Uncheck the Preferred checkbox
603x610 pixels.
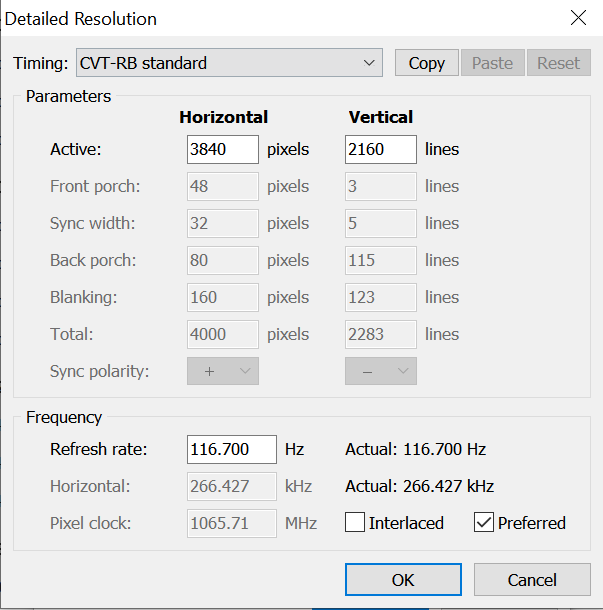(x=484, y=523)
